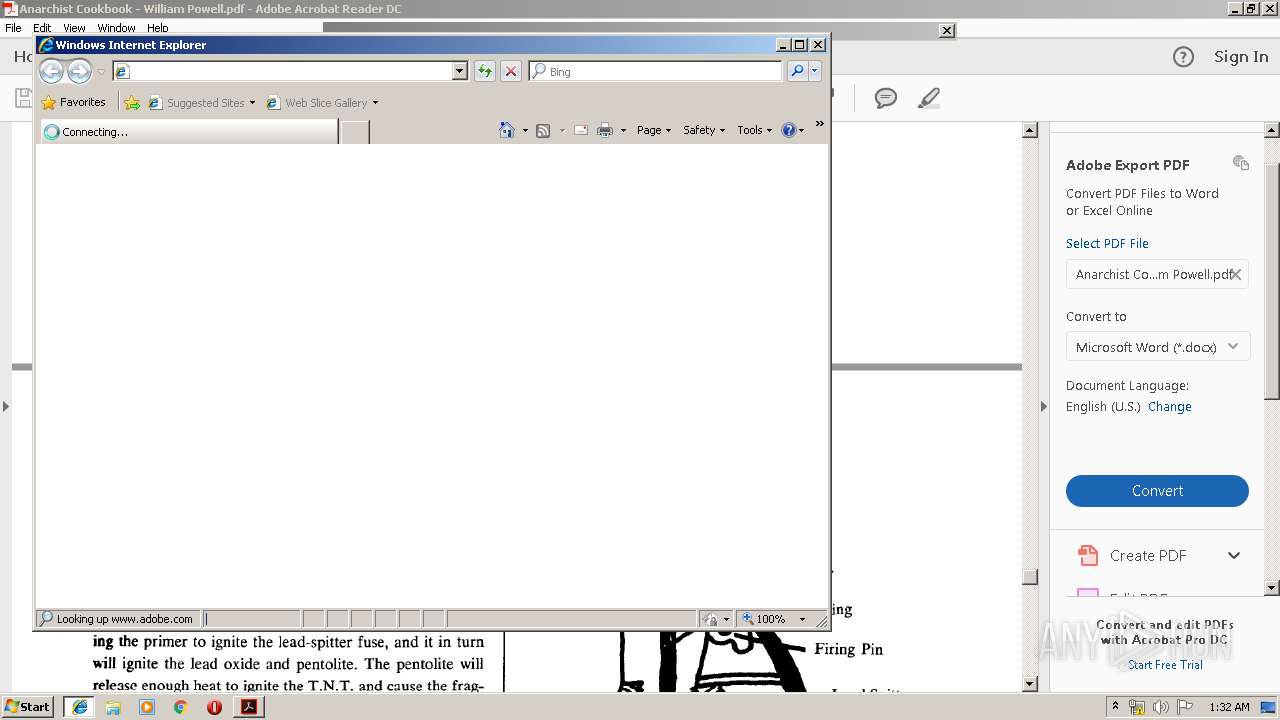Open the Page menu in IE
Viewport: 1280px width, 720px height.
coord(654,130)
